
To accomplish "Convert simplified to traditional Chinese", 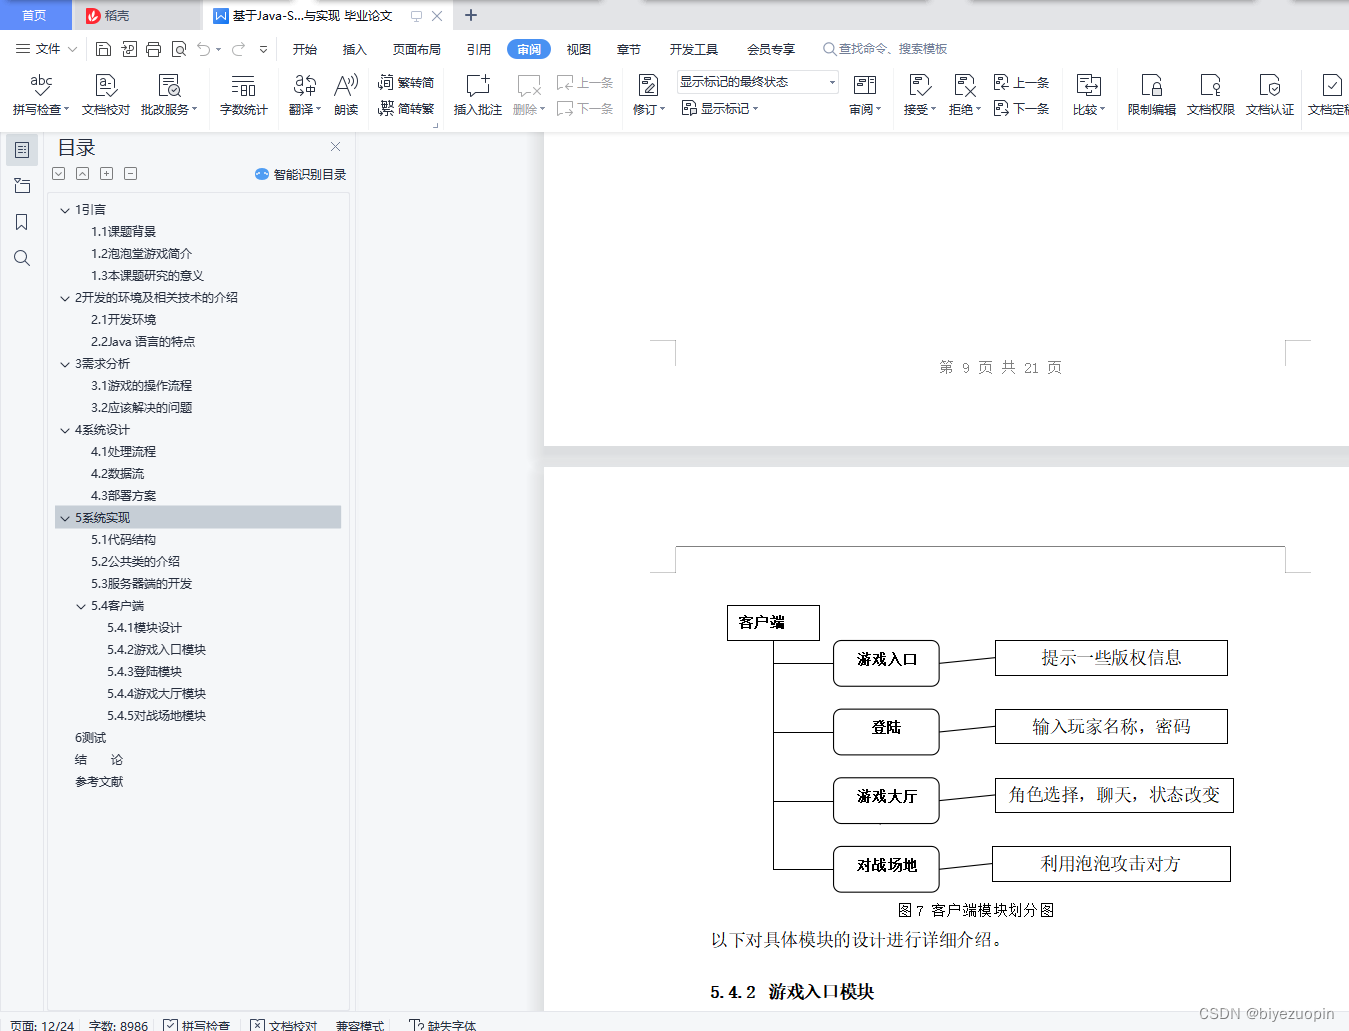I will coord(406,108).
